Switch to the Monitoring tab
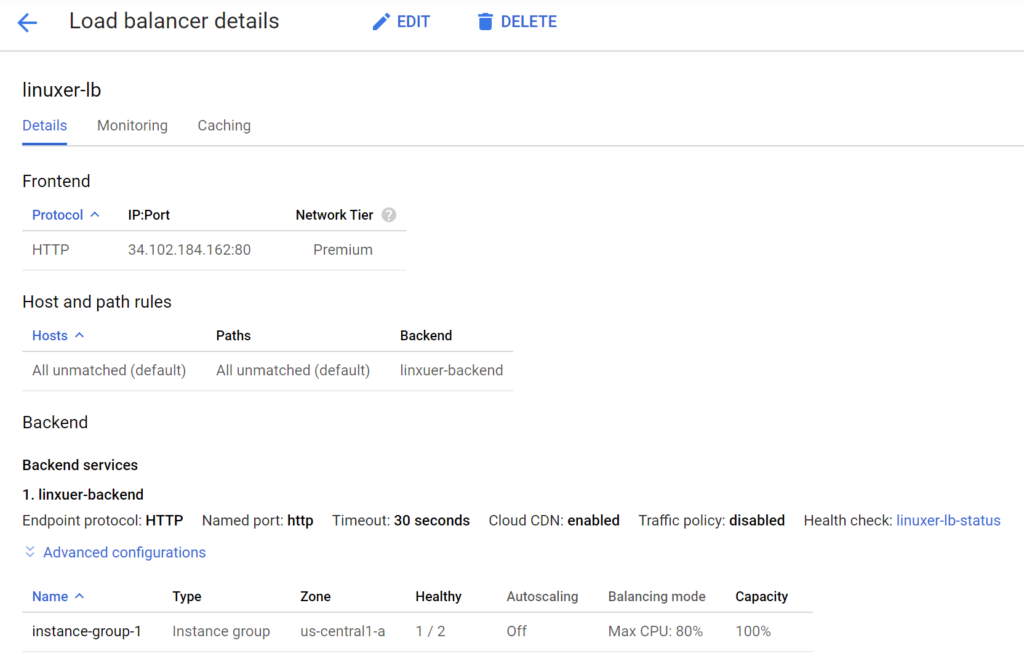 [132, 126]
